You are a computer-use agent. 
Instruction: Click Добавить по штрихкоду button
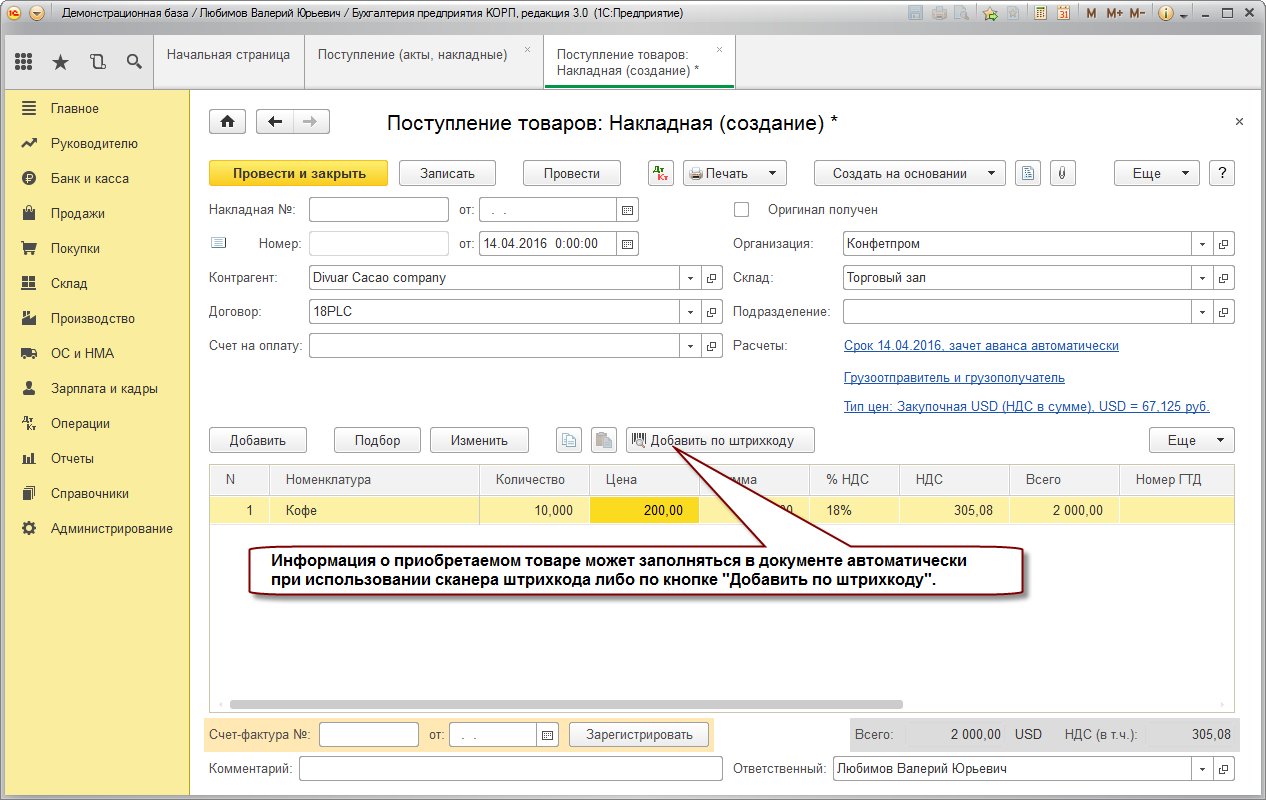[721, 440]
